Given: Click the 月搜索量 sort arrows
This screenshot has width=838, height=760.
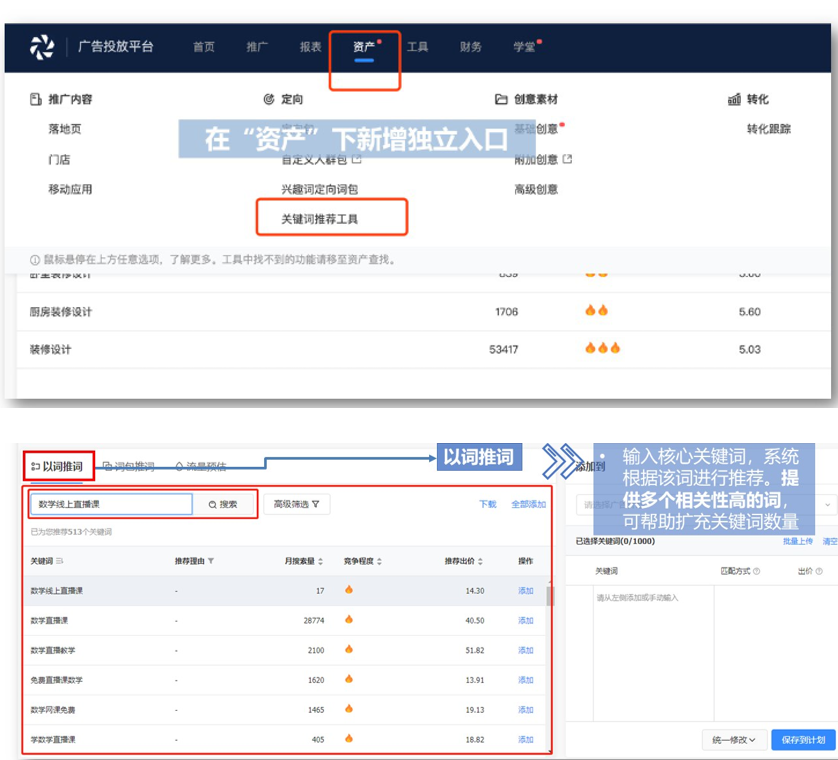Looking at the screenshot, I should 321,561.
